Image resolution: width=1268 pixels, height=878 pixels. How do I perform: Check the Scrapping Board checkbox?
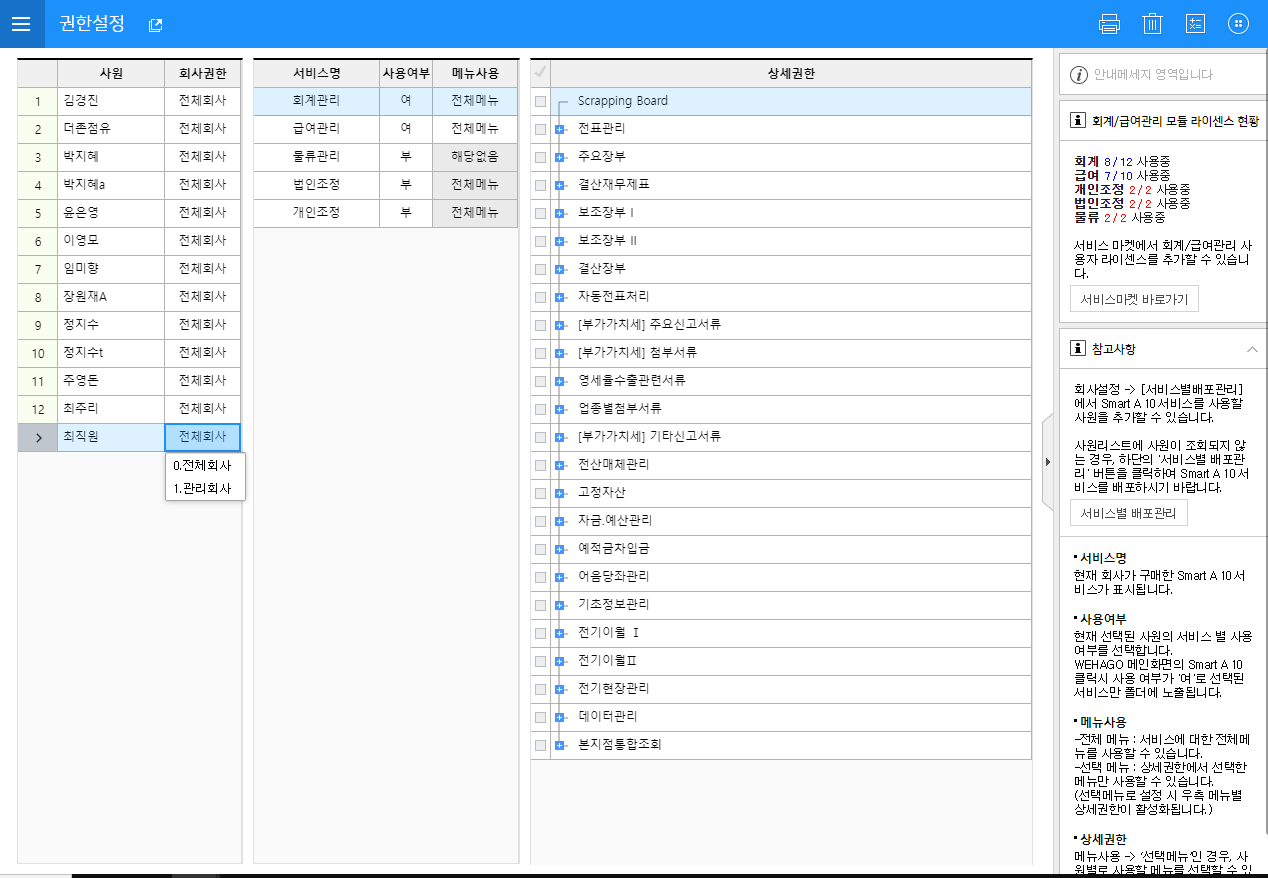[x=541, y=101]
